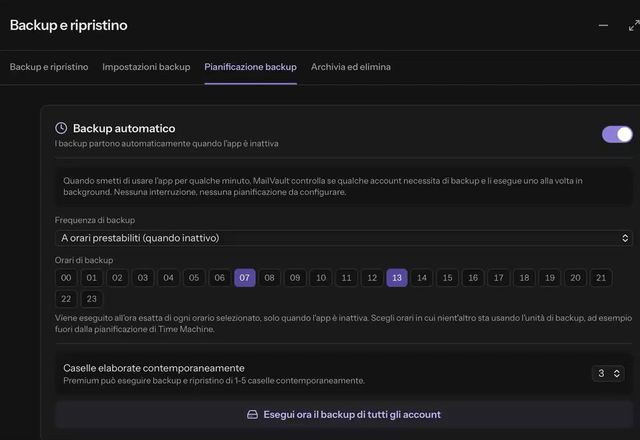Click the Backup automatico heading
The height and width of the screenshot is (440, 640).
(x=124, y=128)
